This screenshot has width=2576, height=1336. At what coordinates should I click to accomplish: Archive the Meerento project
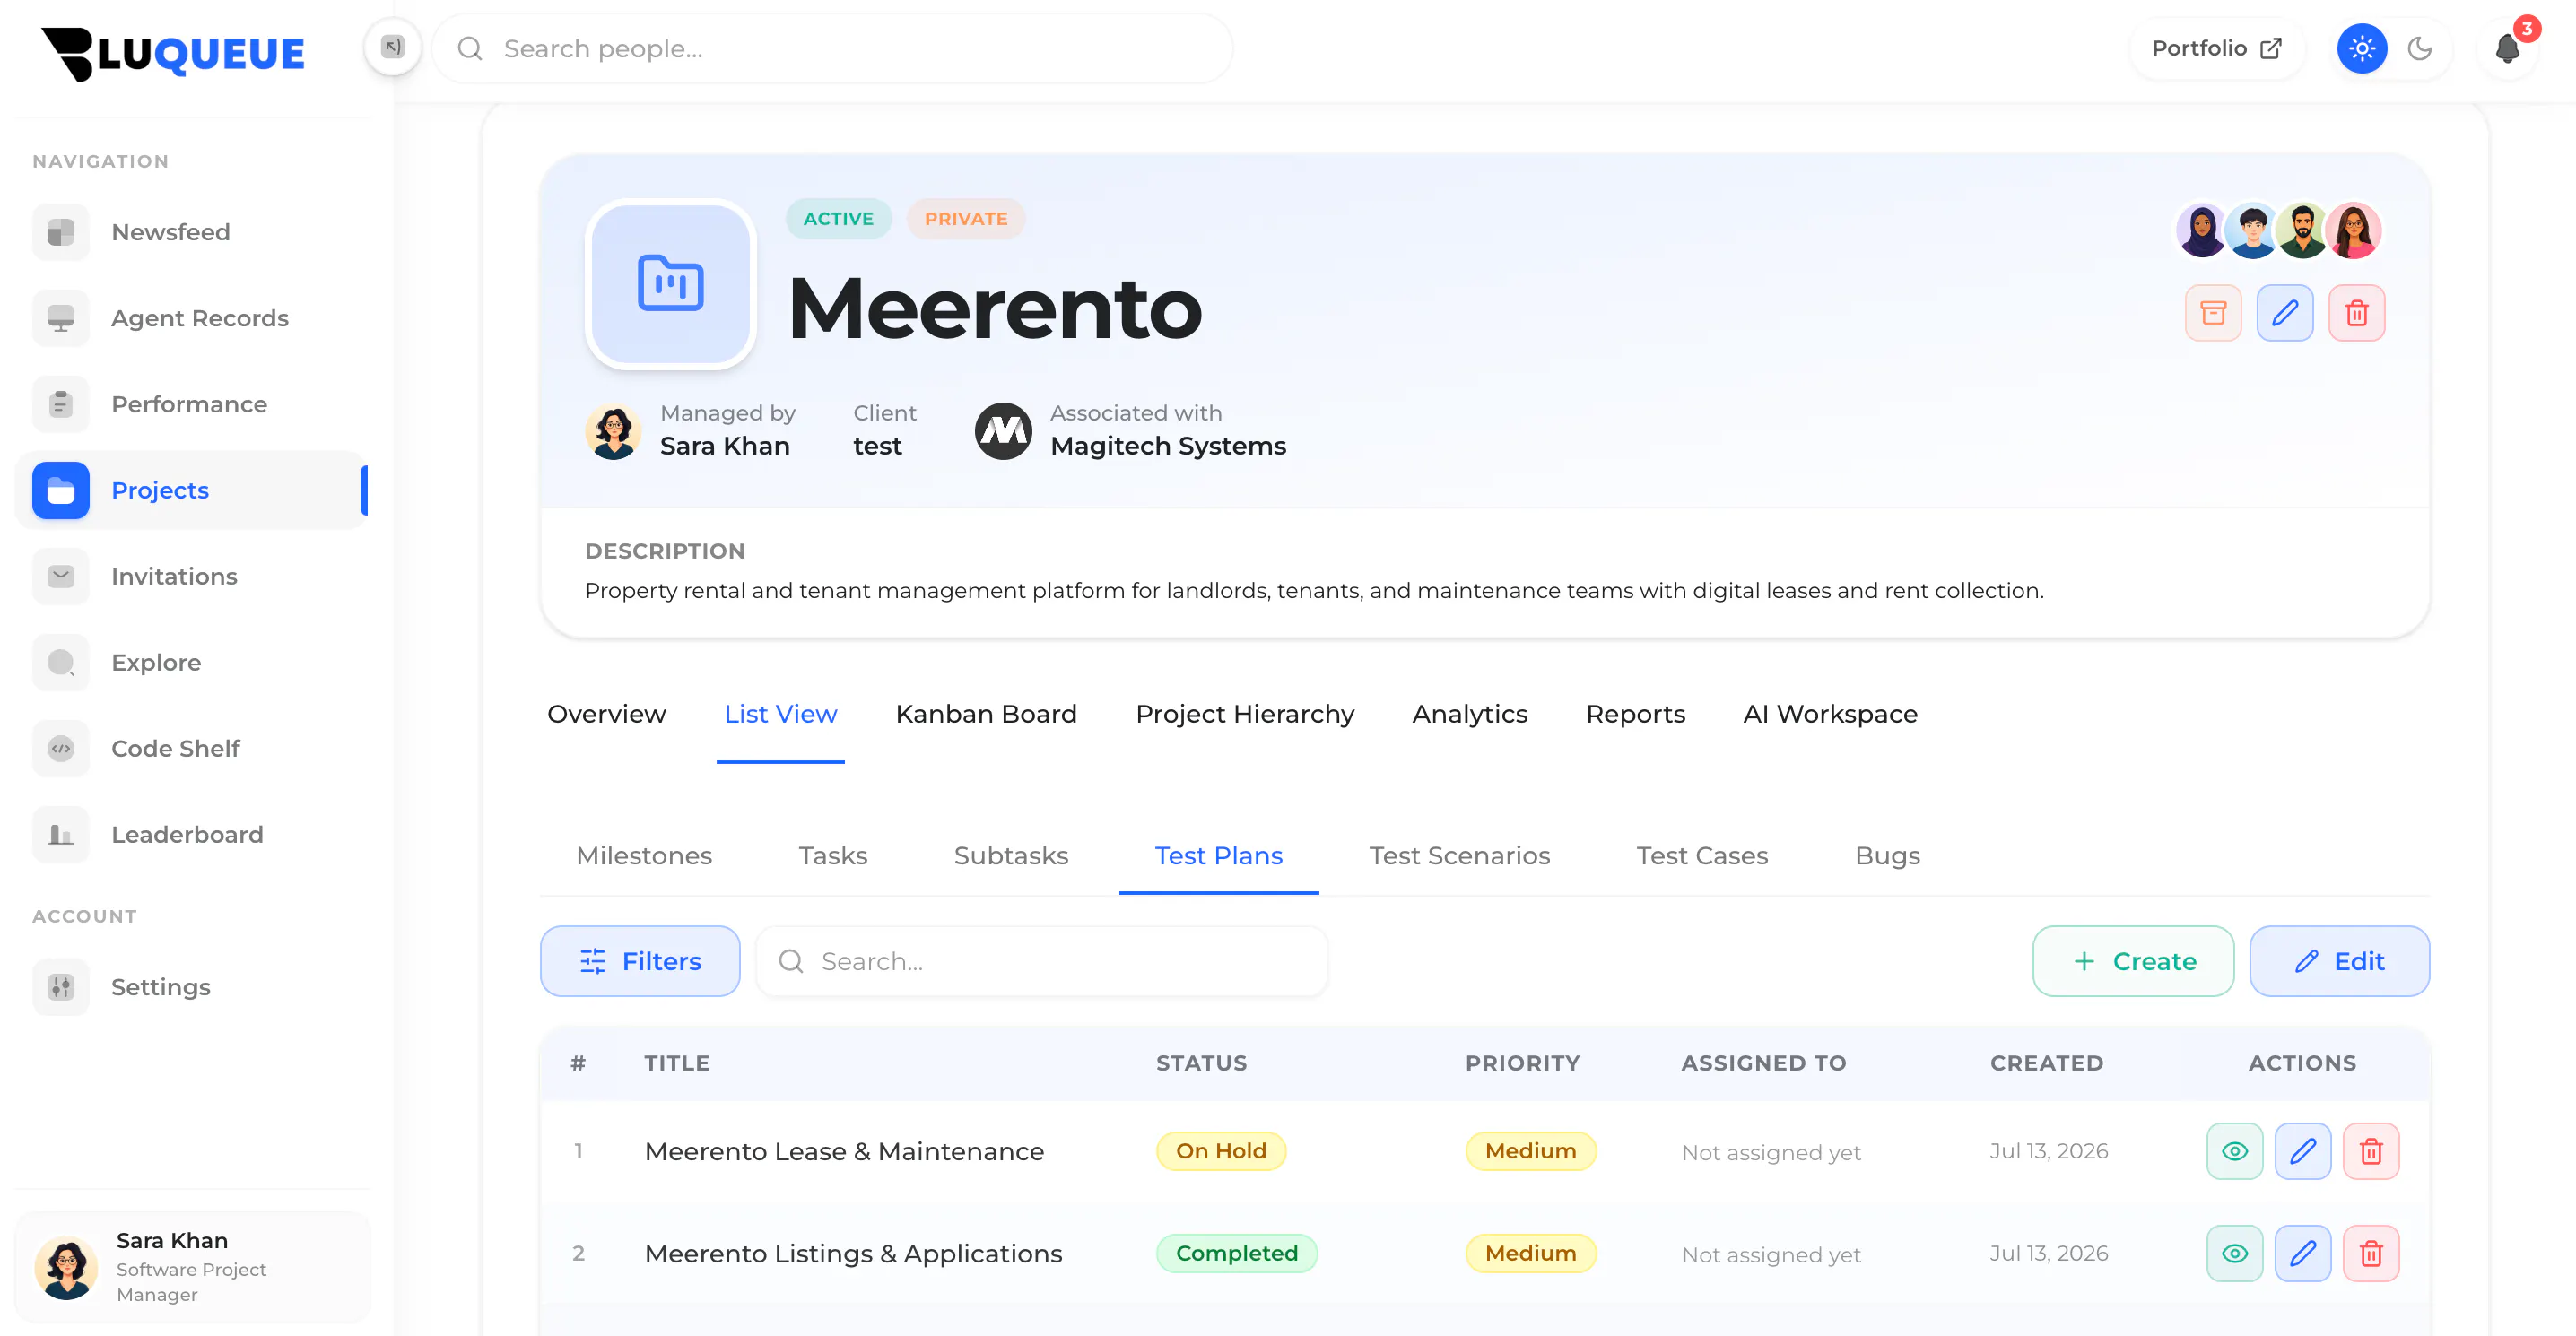coord(2213,313)
